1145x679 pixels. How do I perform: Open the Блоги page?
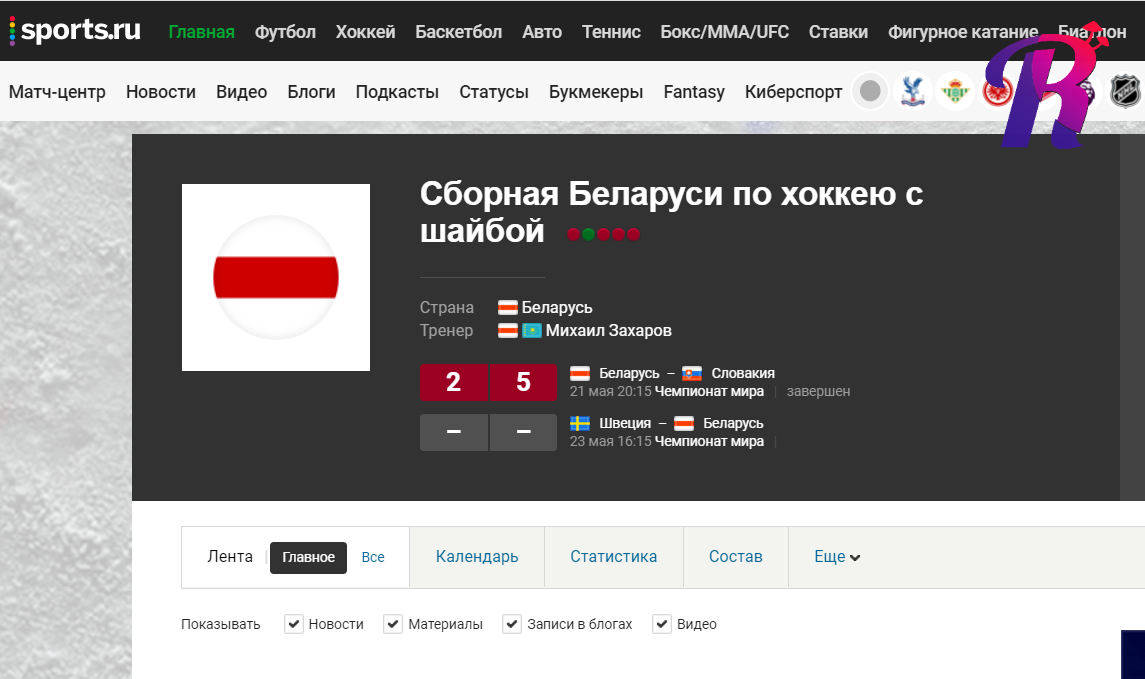(311, 92)
